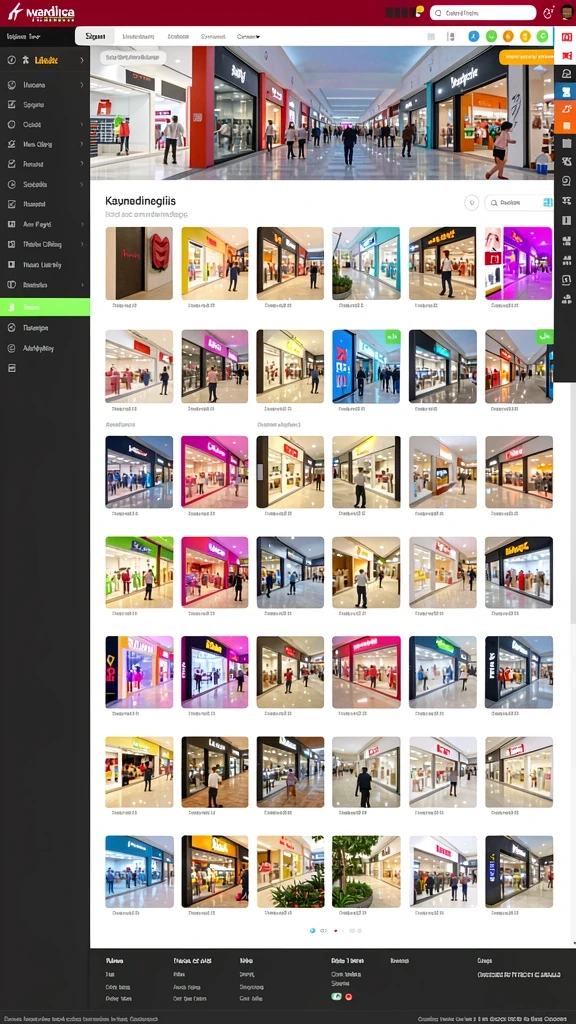Switch to the tab right of 'Sigum'
This screenshot has width=576, height=1024.
(138, 37)
